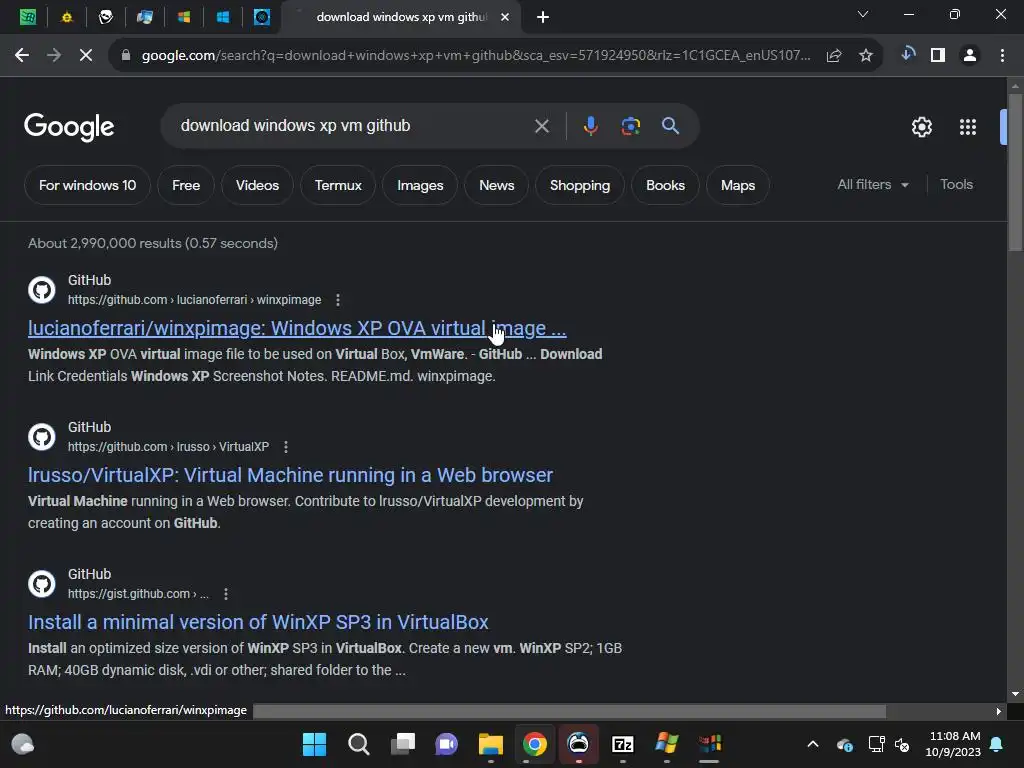The image size is (1024, 768).
Task: Click GitHub favicon of VirtualXP result
Action: pos(42,437)
